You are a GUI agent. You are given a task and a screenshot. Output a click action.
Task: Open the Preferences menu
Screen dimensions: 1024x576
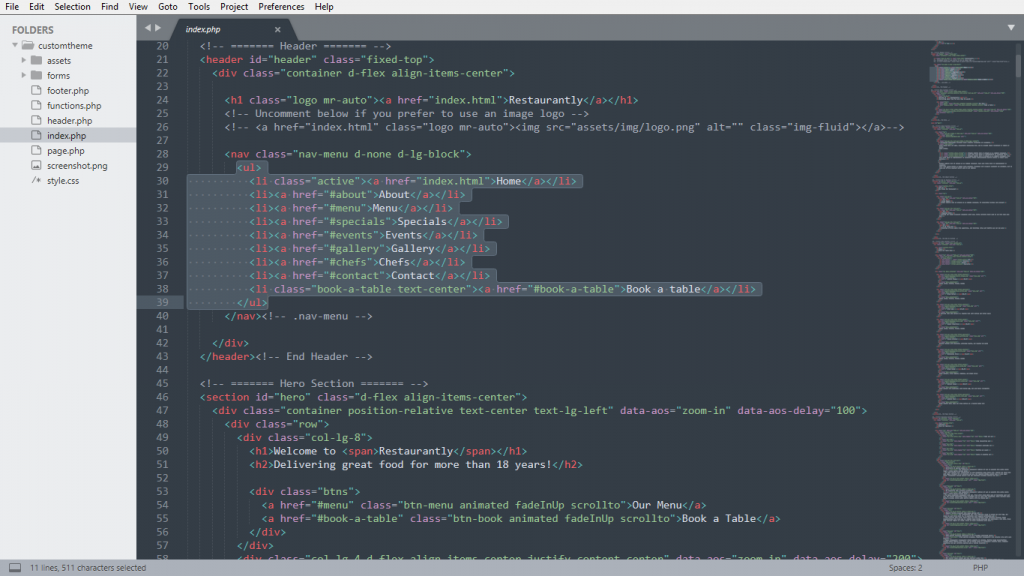(281, 7)
